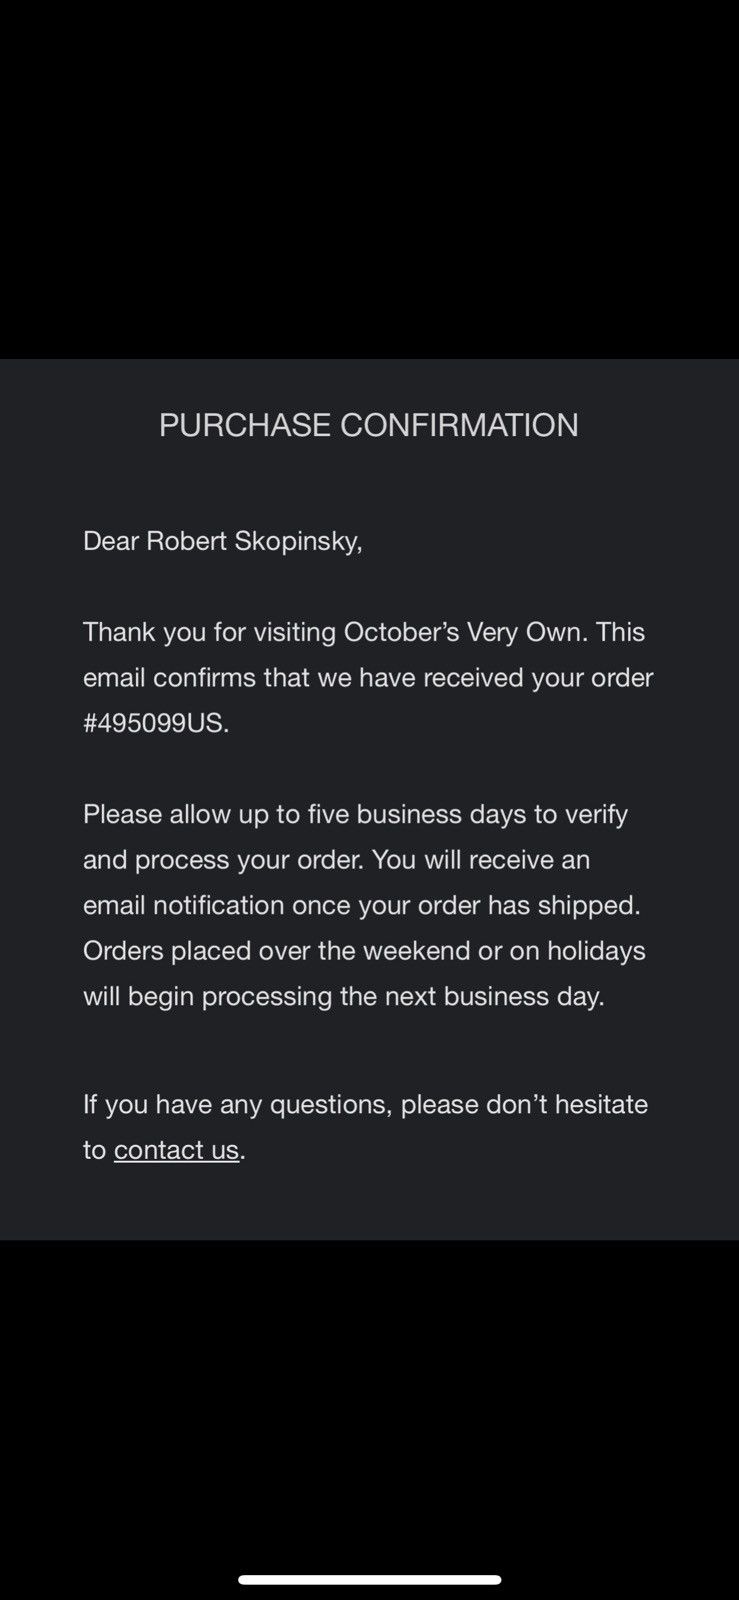Viewport: 739px width, 1600px height.
Task: Click the word "Dear" in the greeting
Action: pyautogui.click(x=111, y=541)
